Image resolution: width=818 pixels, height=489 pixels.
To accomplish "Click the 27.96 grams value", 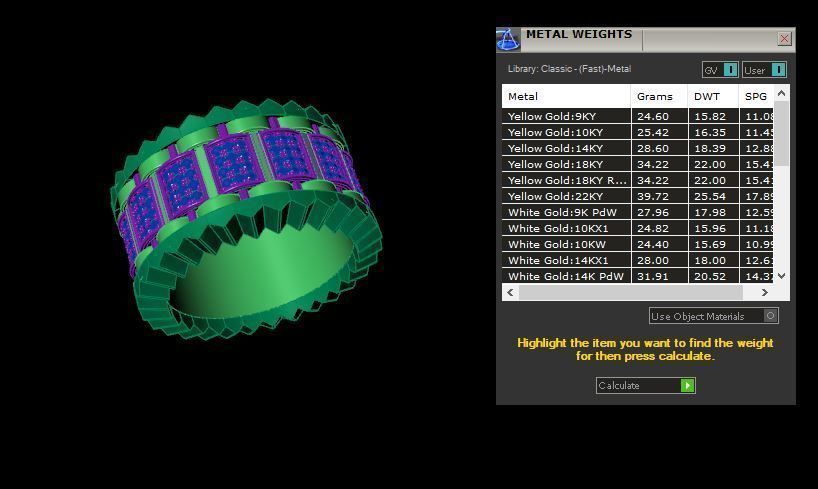I will tap(653, 212).
